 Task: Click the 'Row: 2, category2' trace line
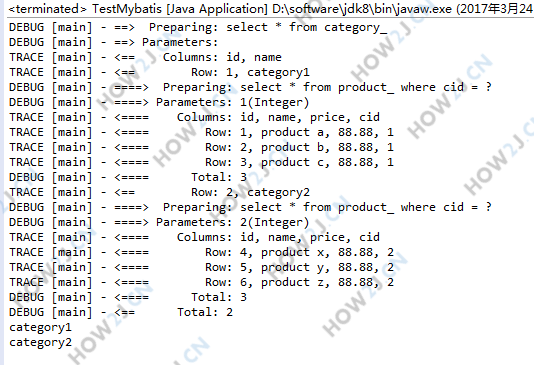(159, 192)
